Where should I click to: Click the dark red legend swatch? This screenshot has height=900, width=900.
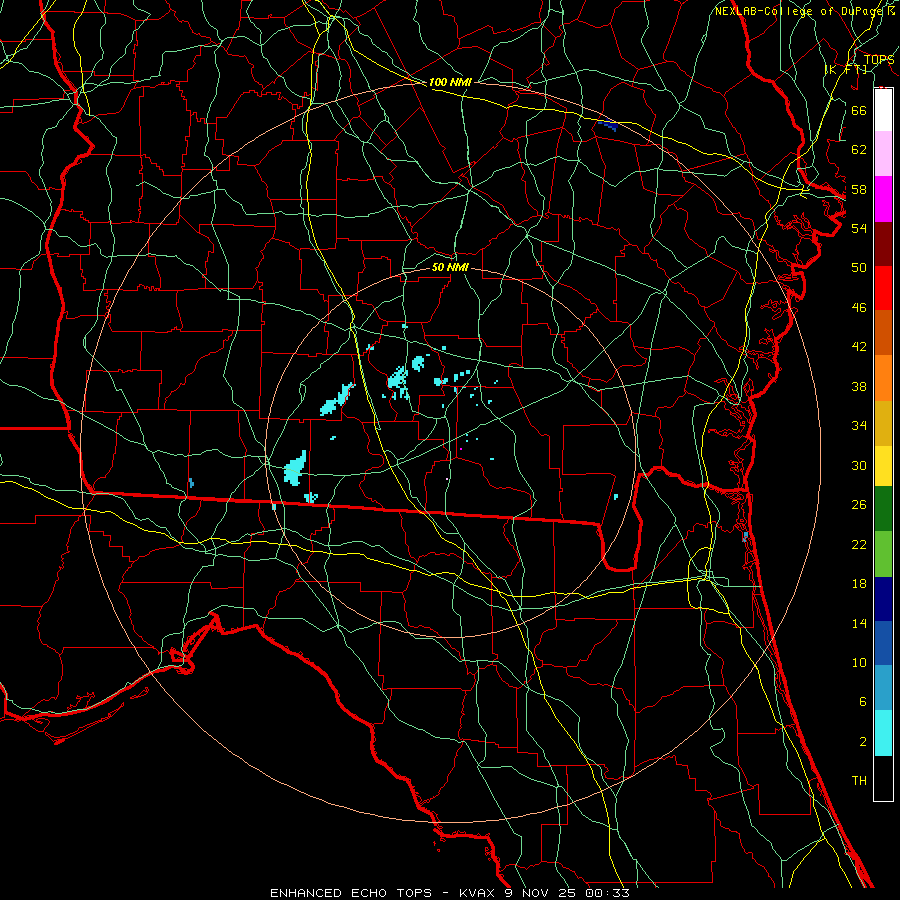point(883,243)
